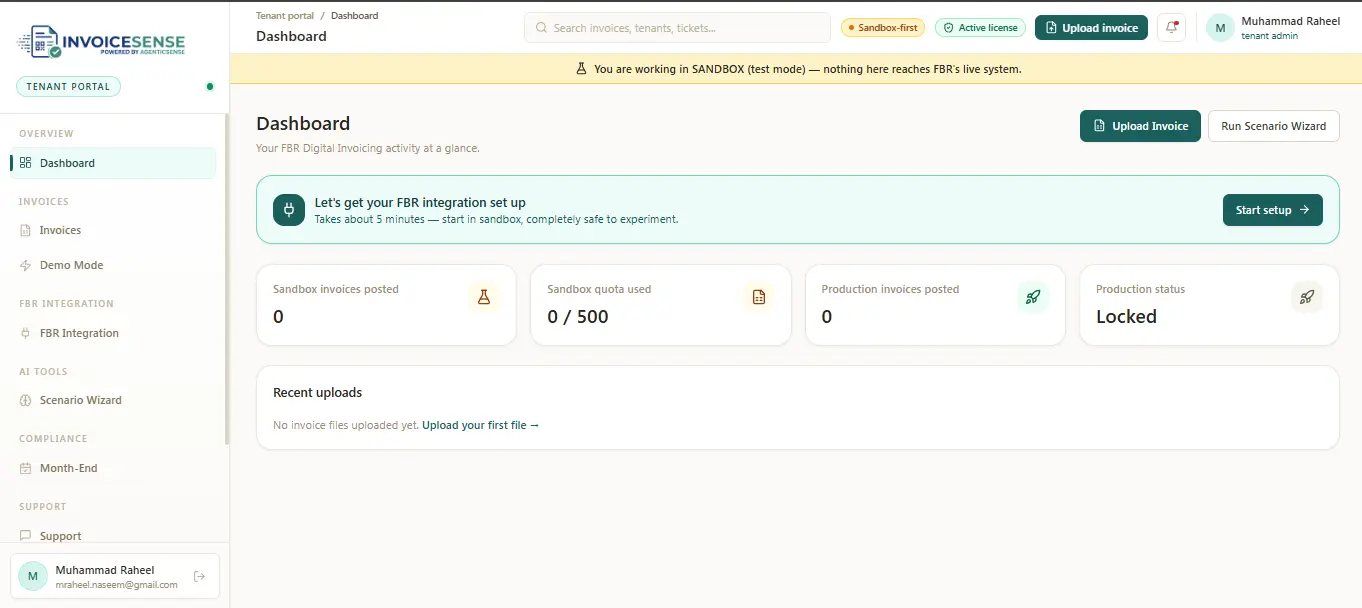The image size is (1362, 608).
Task: Click the Upload invoice button in header
Action: click(1091, 28)
